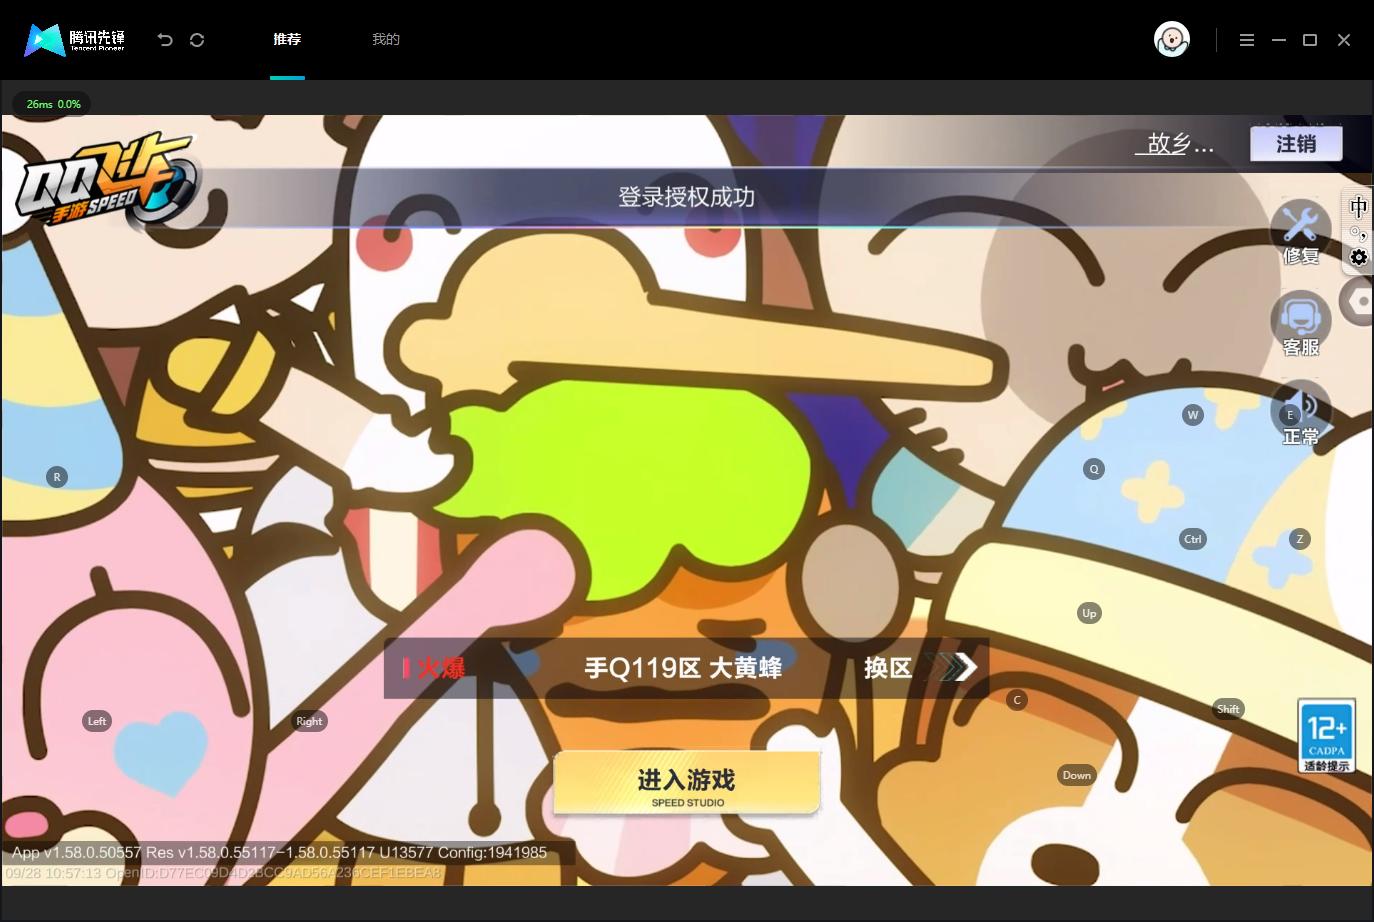Switch to the 推荐 tab

coord(287,40)
